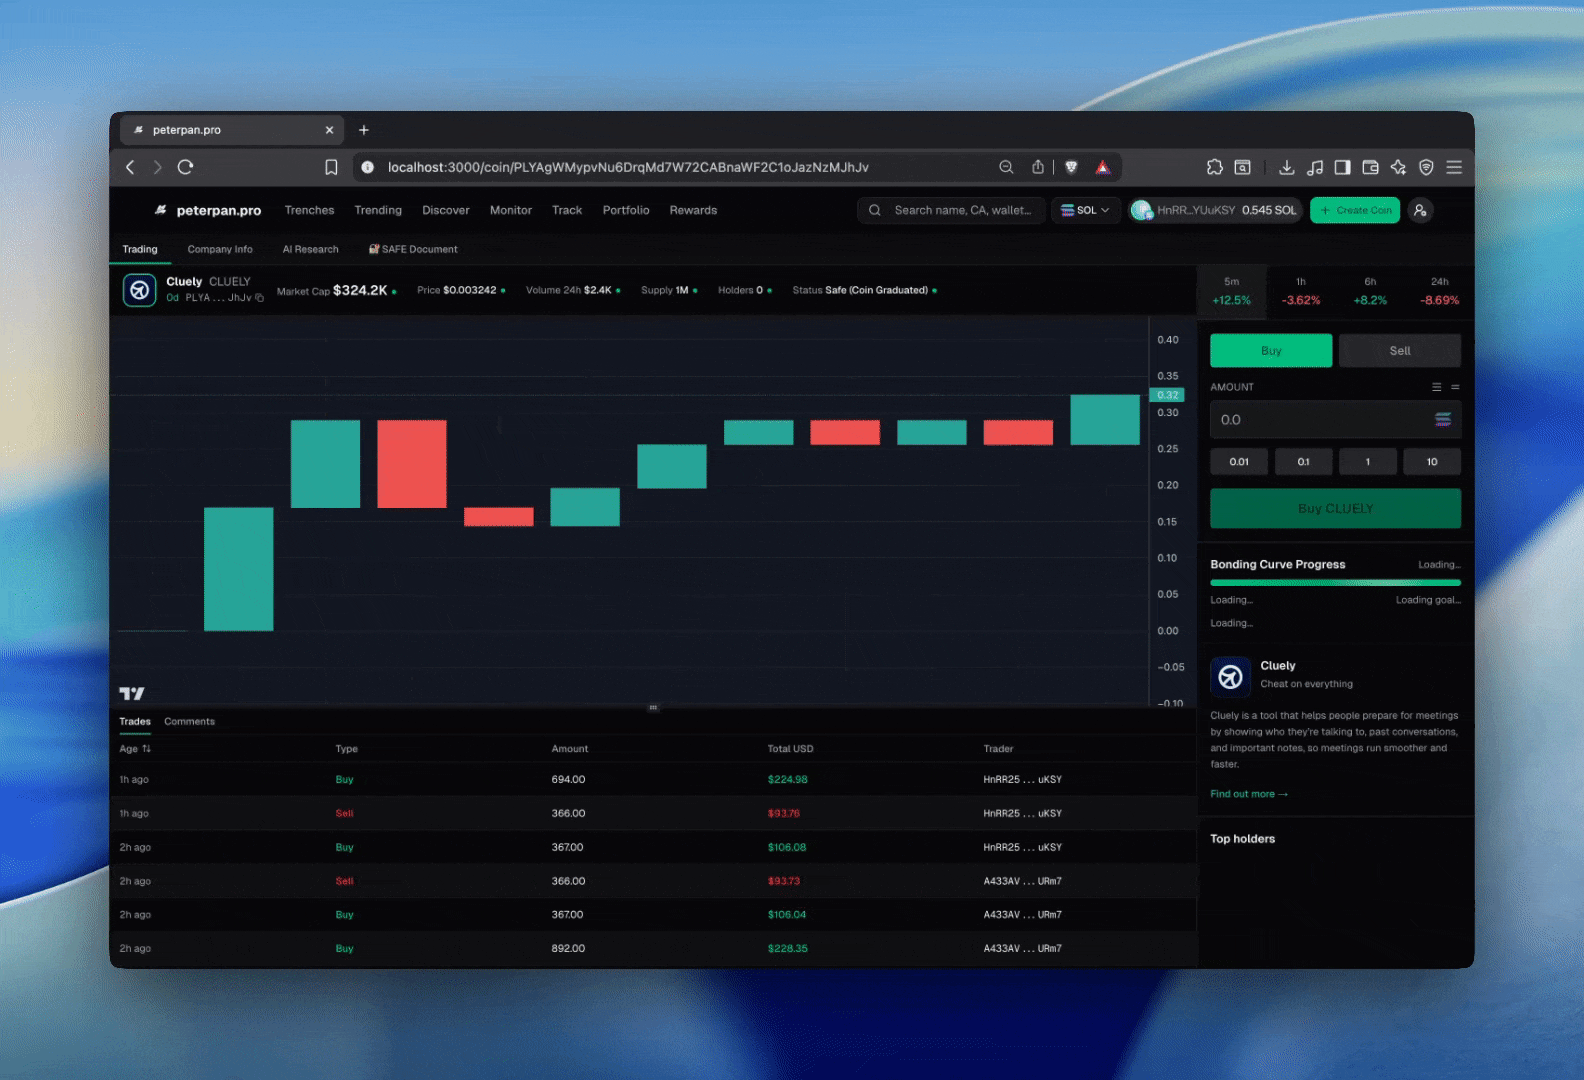Select the 6h timeframe change
This screenshot has height=1080, width=1584.
pyautogui.click(x=1370, y=291)
